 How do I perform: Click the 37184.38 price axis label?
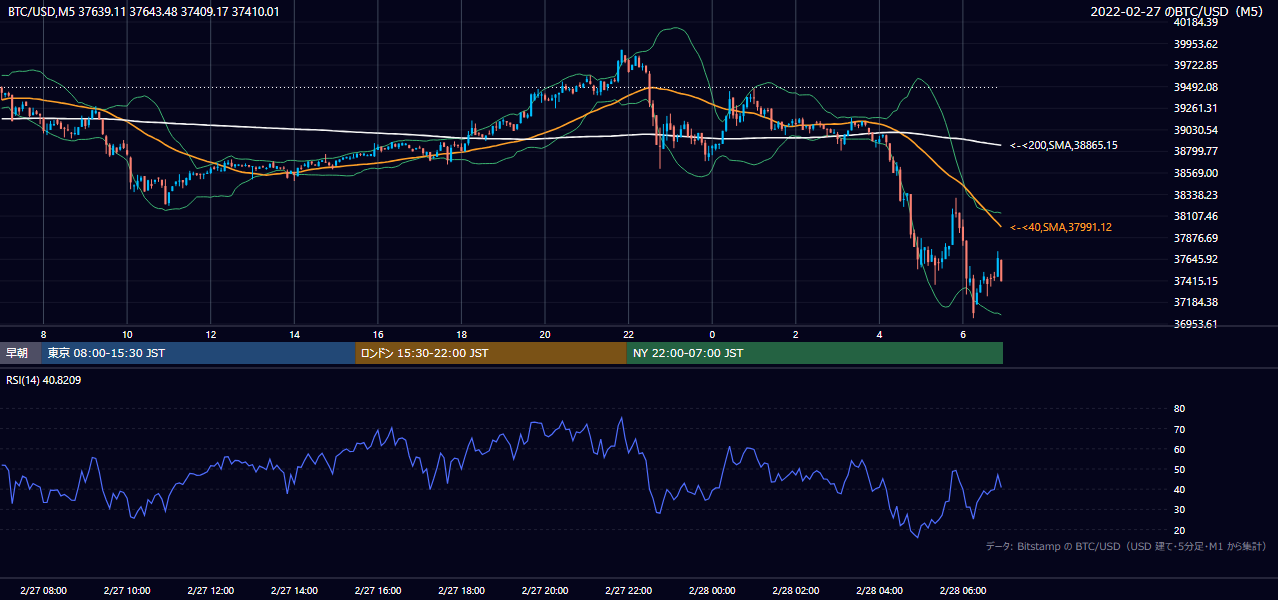click(x=1195, y=302)
